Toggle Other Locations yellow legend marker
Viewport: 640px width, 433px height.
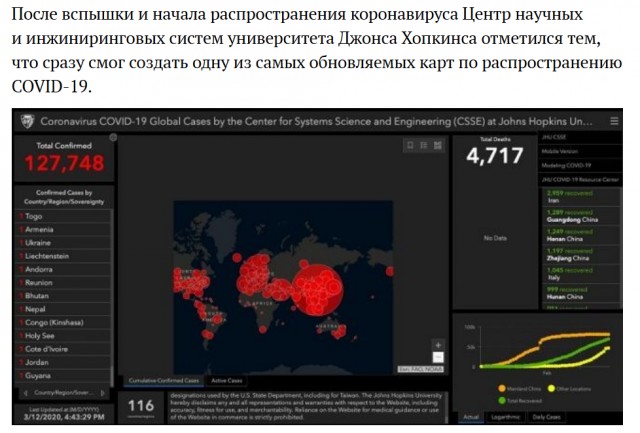(551, 389)
